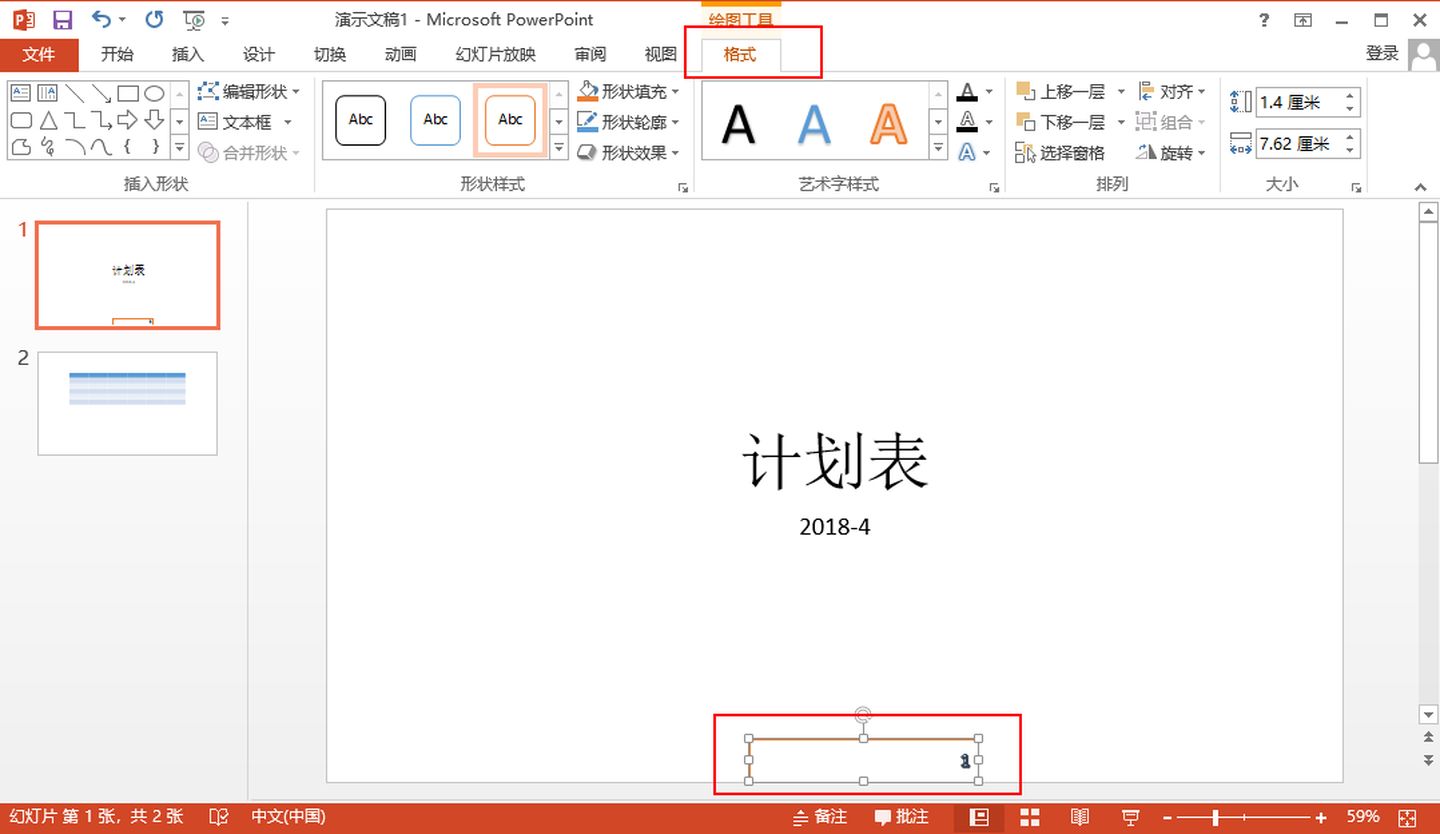Select the oval shape in shapes gallery
The width and height of the screenshot is (1440, 834).
tap(154, 94)
